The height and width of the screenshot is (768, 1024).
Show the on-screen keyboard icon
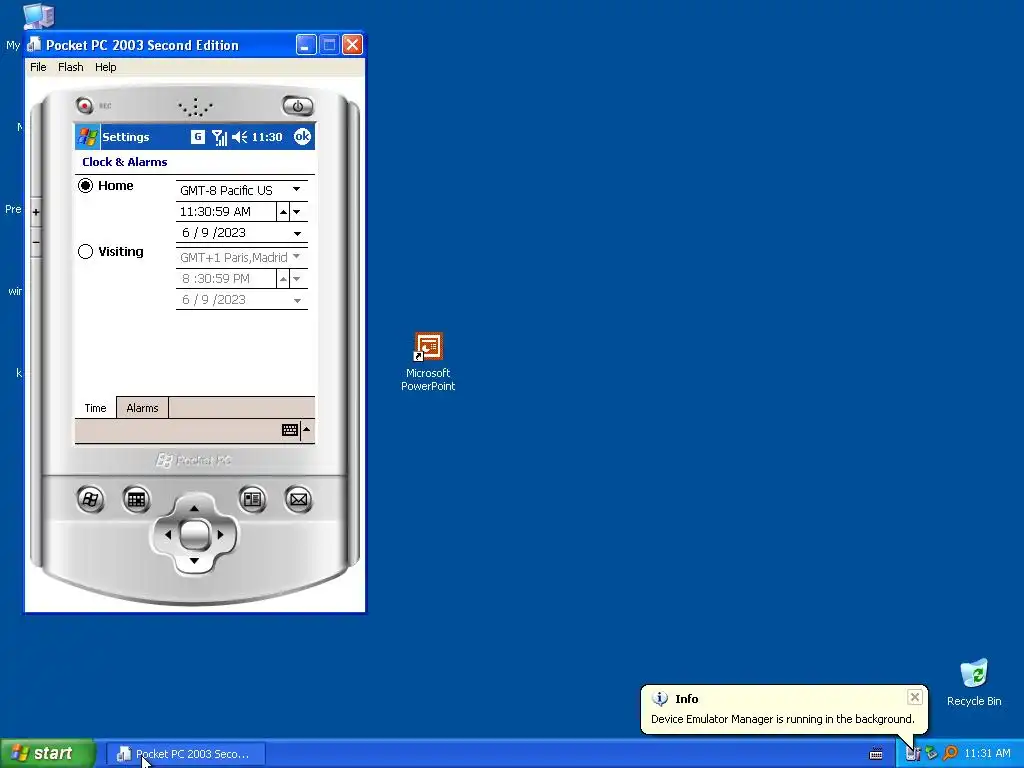pyautogui.click(x=290, y=430)
